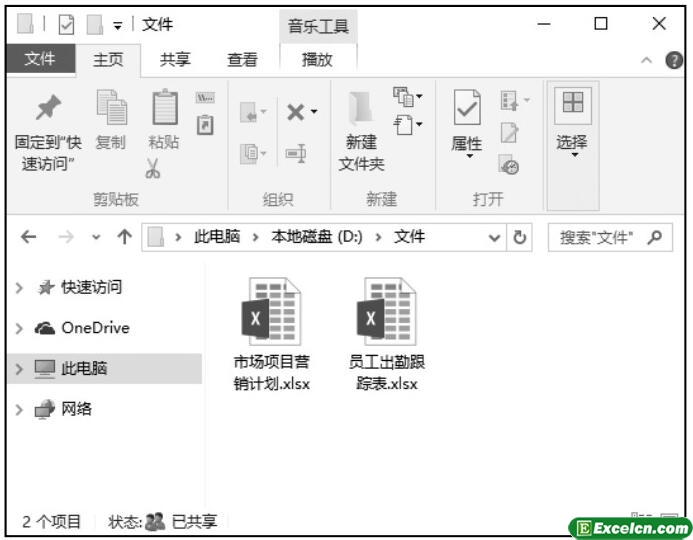Click the Rename icon in the Organize group
Viewport: 693px width, 540px height.
click(296, 153)
